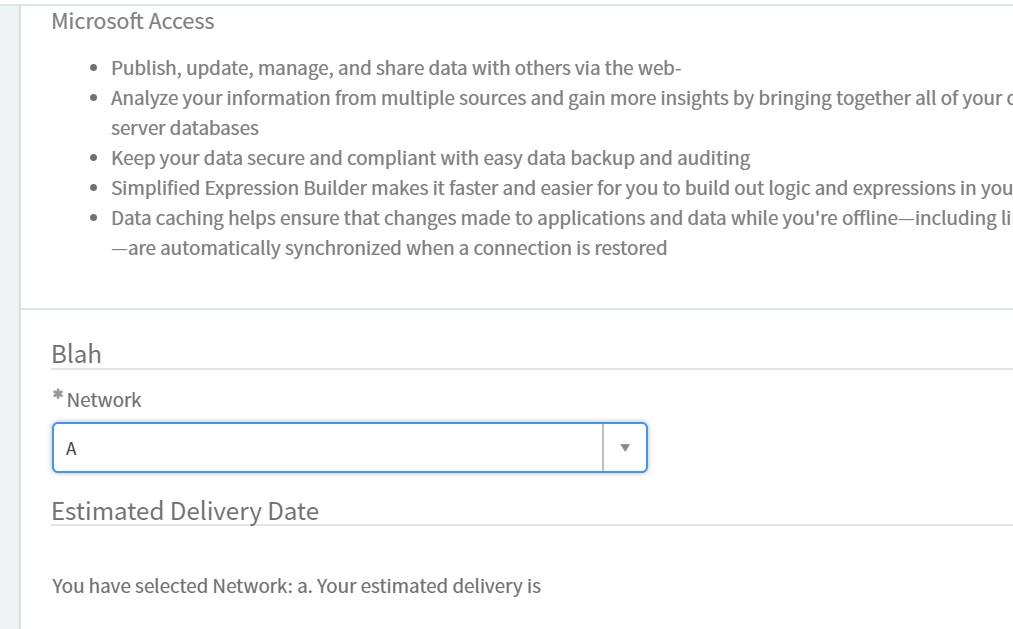Click the required asterisk beside Network

coord(58,398)
